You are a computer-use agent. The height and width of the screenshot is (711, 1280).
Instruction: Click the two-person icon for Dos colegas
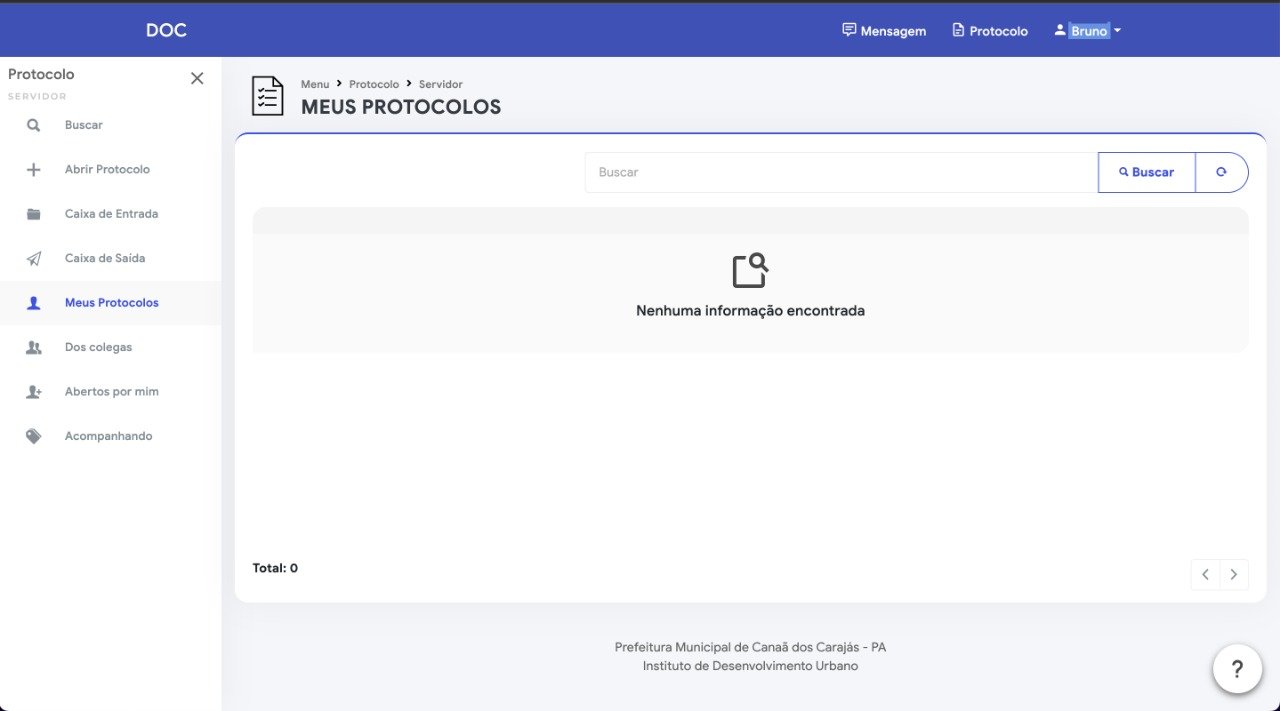(x=34, y=347)
